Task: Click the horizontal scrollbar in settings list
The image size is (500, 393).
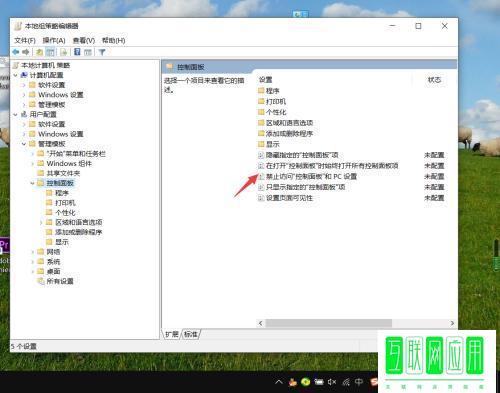Action: [328, 323]
